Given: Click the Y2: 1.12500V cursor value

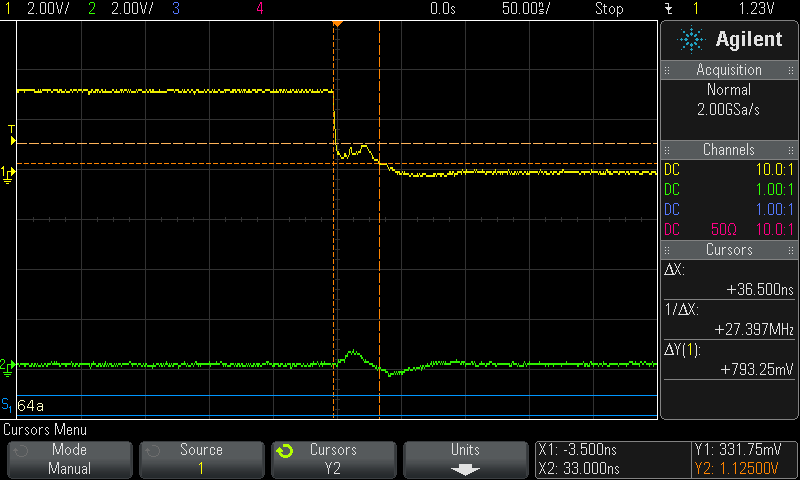Looking at the screenshot, I should (x=737, y=469).
